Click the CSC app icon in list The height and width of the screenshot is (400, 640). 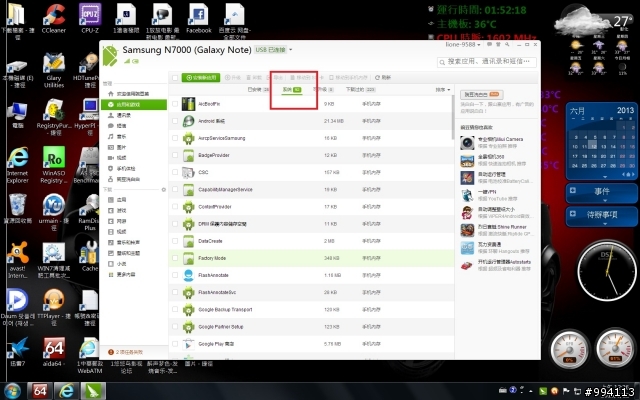click(188, 173)
